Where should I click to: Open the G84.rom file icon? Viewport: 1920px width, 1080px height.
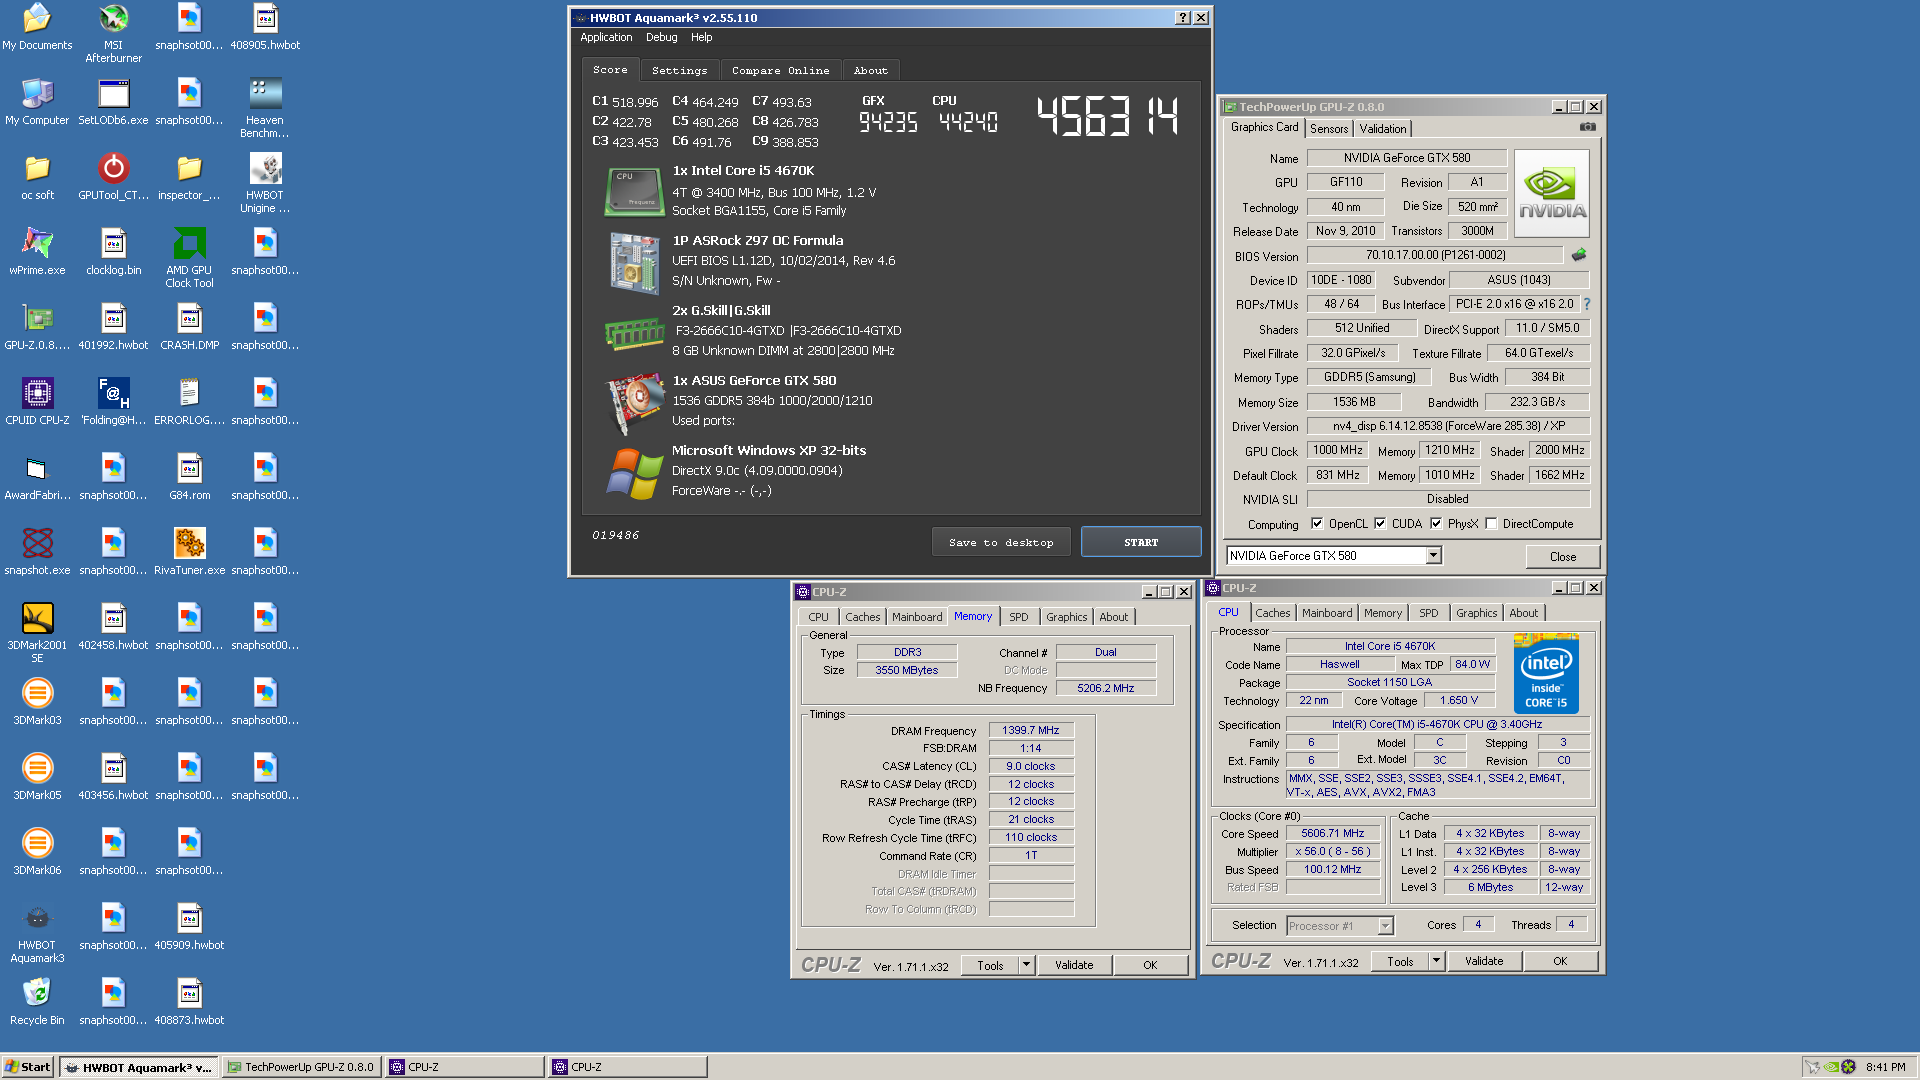coord(189,476)
